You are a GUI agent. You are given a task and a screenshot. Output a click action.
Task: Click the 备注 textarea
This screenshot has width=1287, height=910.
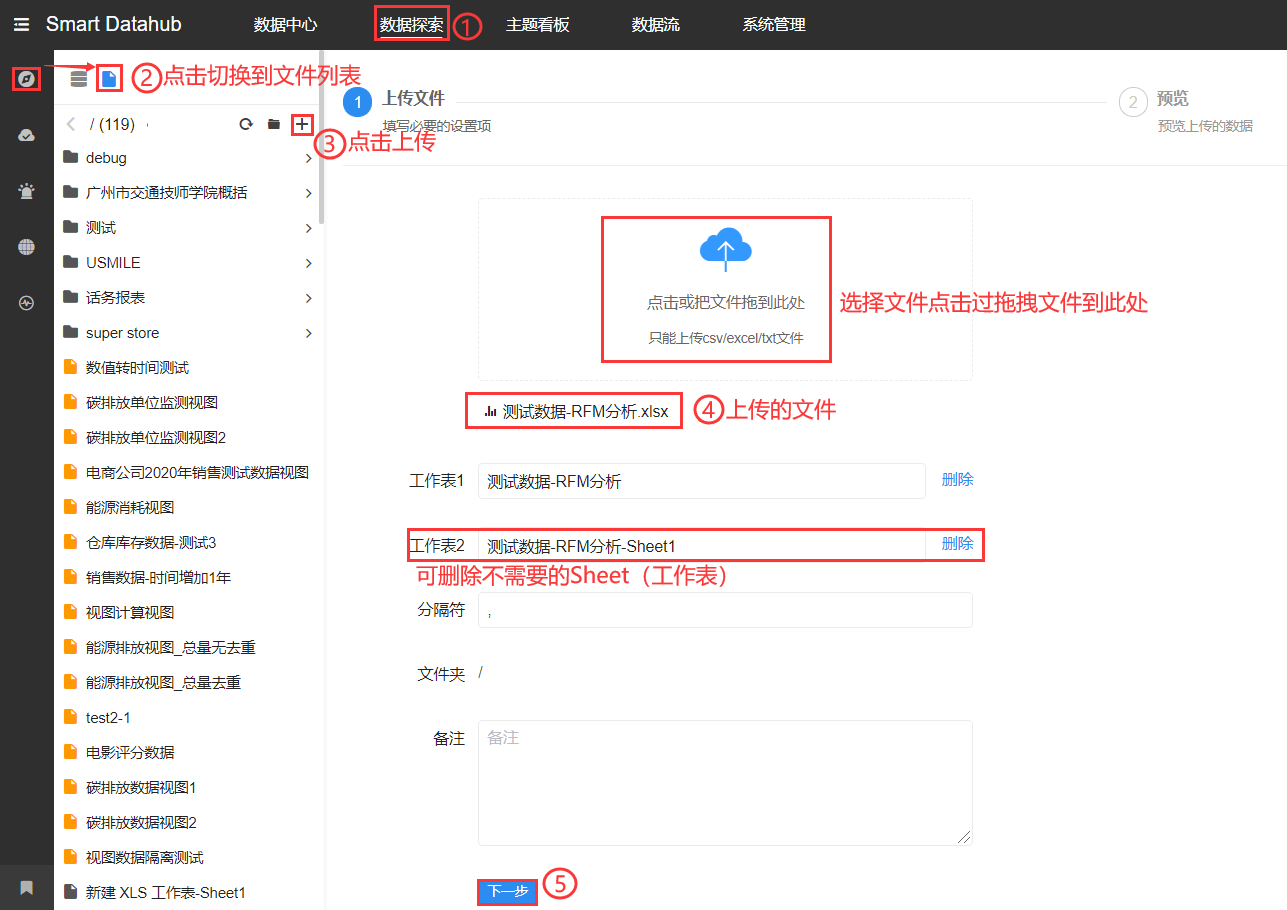725,783
